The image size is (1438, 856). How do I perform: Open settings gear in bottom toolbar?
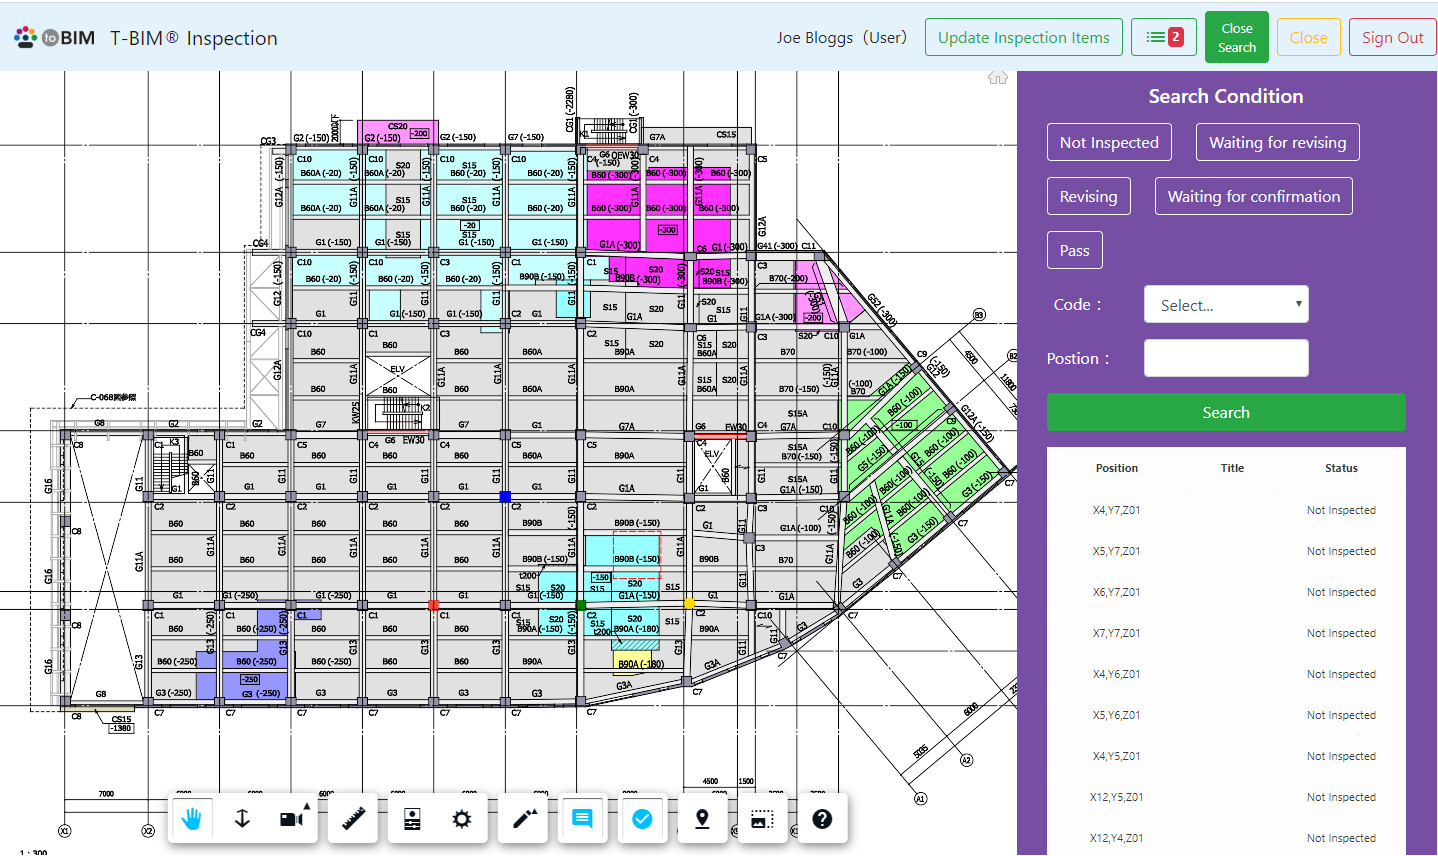click(461, 819)
